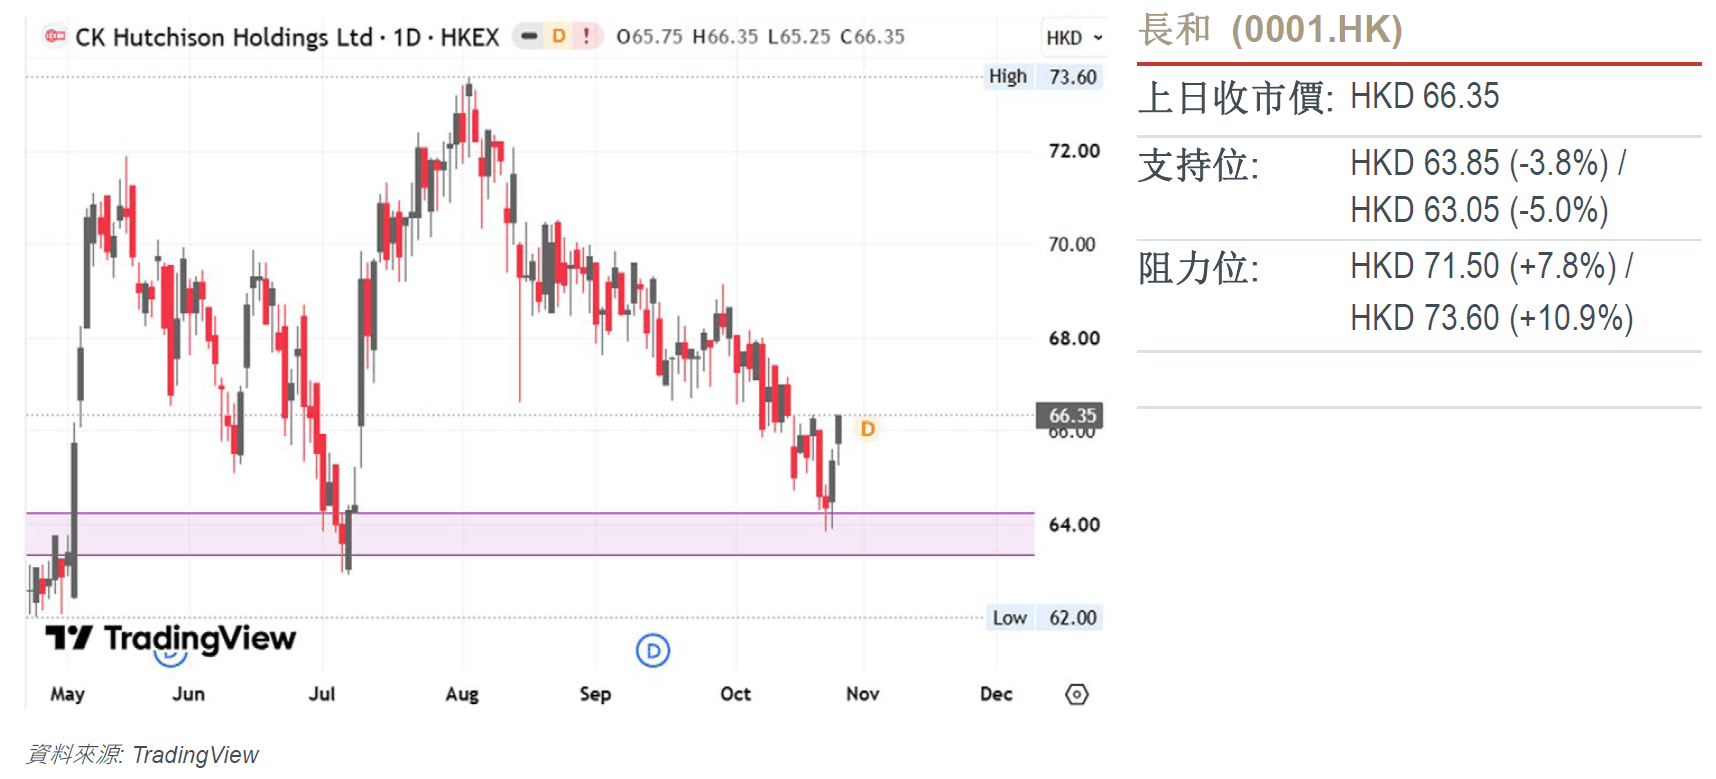Click the HKD 66.35 previous close value
The width and height of the screenshot is (1716, 779).
point(1425,97)
